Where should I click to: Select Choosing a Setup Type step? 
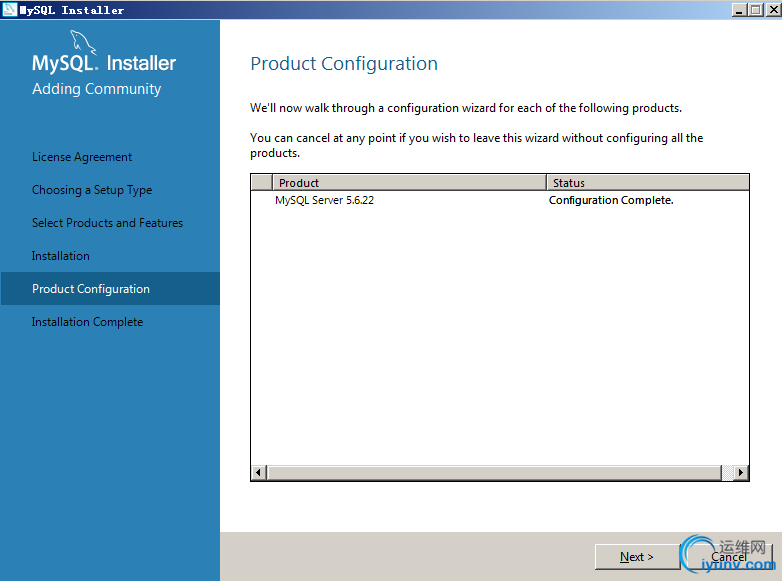pyautogui.click(x=92, y=190)
